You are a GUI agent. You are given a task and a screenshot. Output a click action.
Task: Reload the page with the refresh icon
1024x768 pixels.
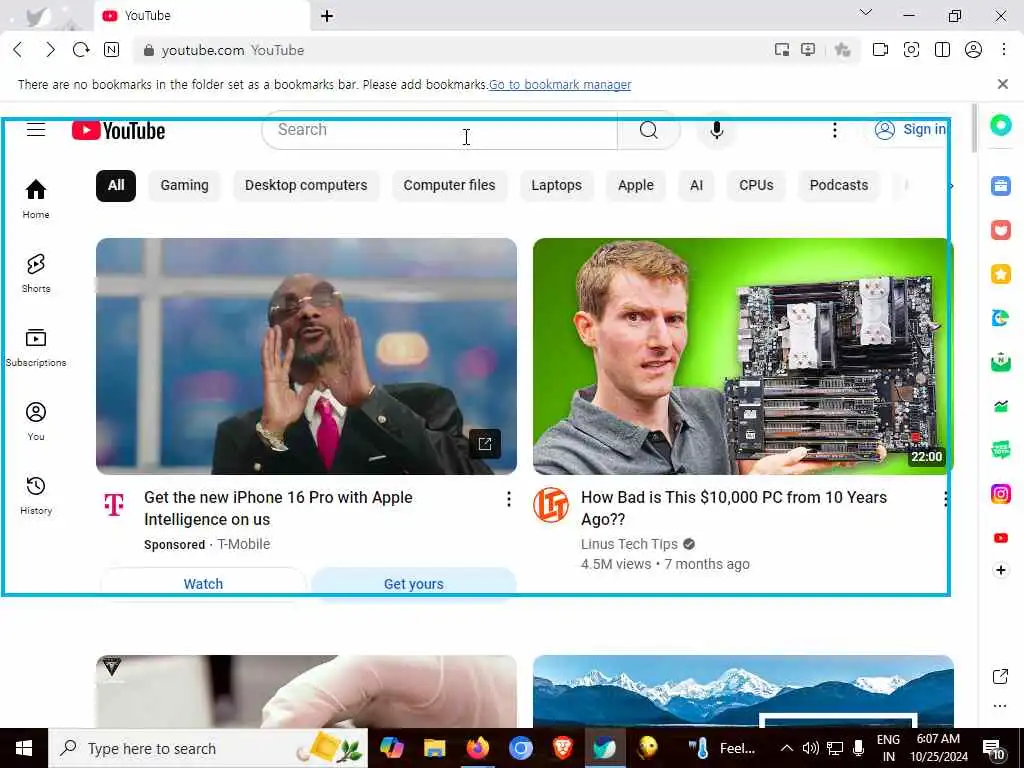(81, 50)
